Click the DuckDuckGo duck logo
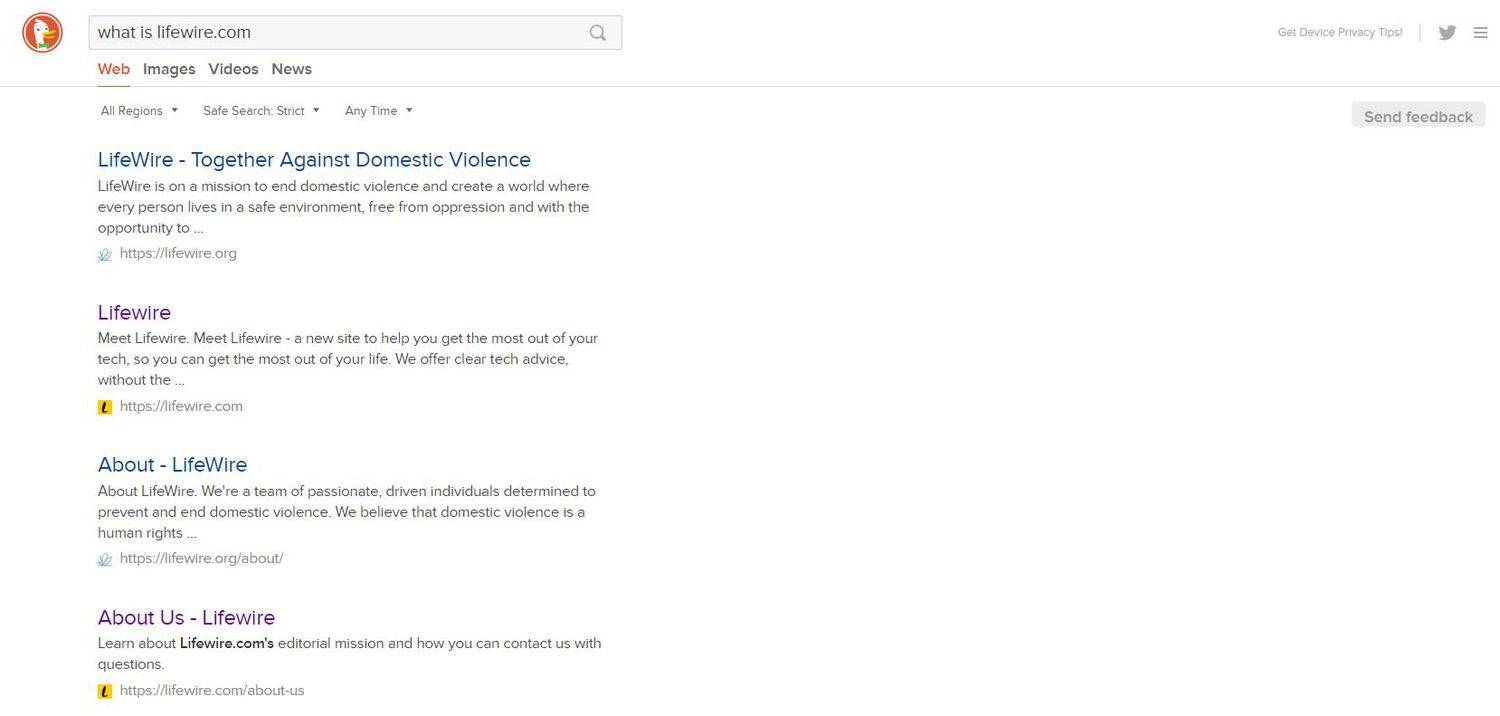The image size is (1500, 716). click(42, 33)
